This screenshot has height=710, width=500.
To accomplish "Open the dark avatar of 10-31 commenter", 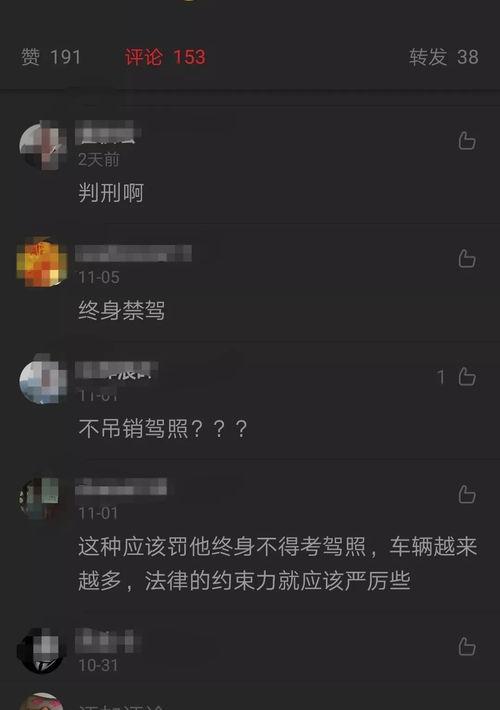I will [41, 650].
